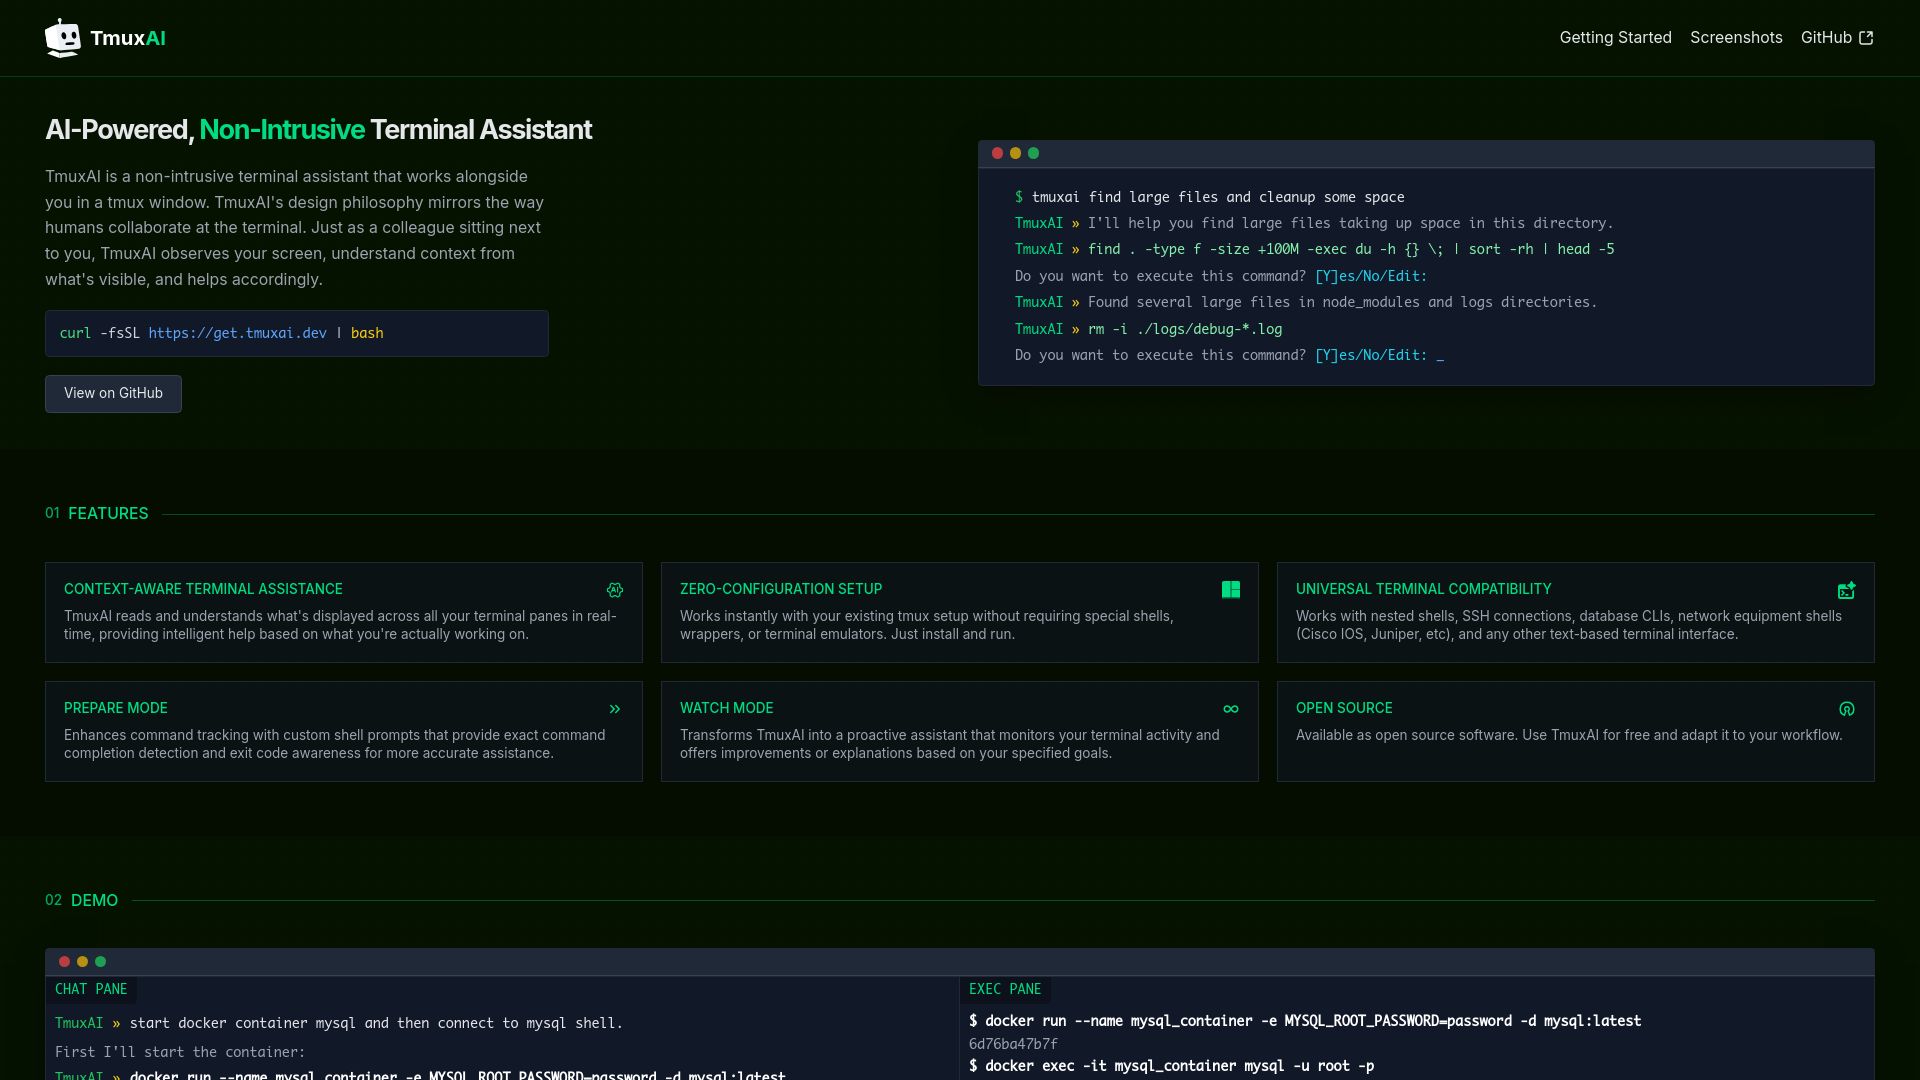
Task: Click the red dot in demo terminal window
Action: pyautogui.click(x=64, y=961)
